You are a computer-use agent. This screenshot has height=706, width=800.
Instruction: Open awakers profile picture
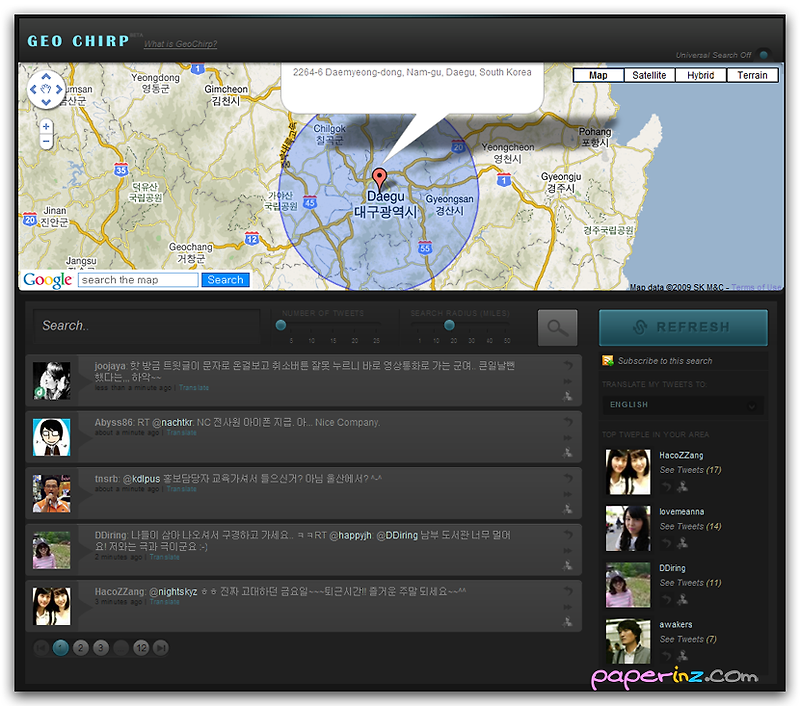pos(628,641)
